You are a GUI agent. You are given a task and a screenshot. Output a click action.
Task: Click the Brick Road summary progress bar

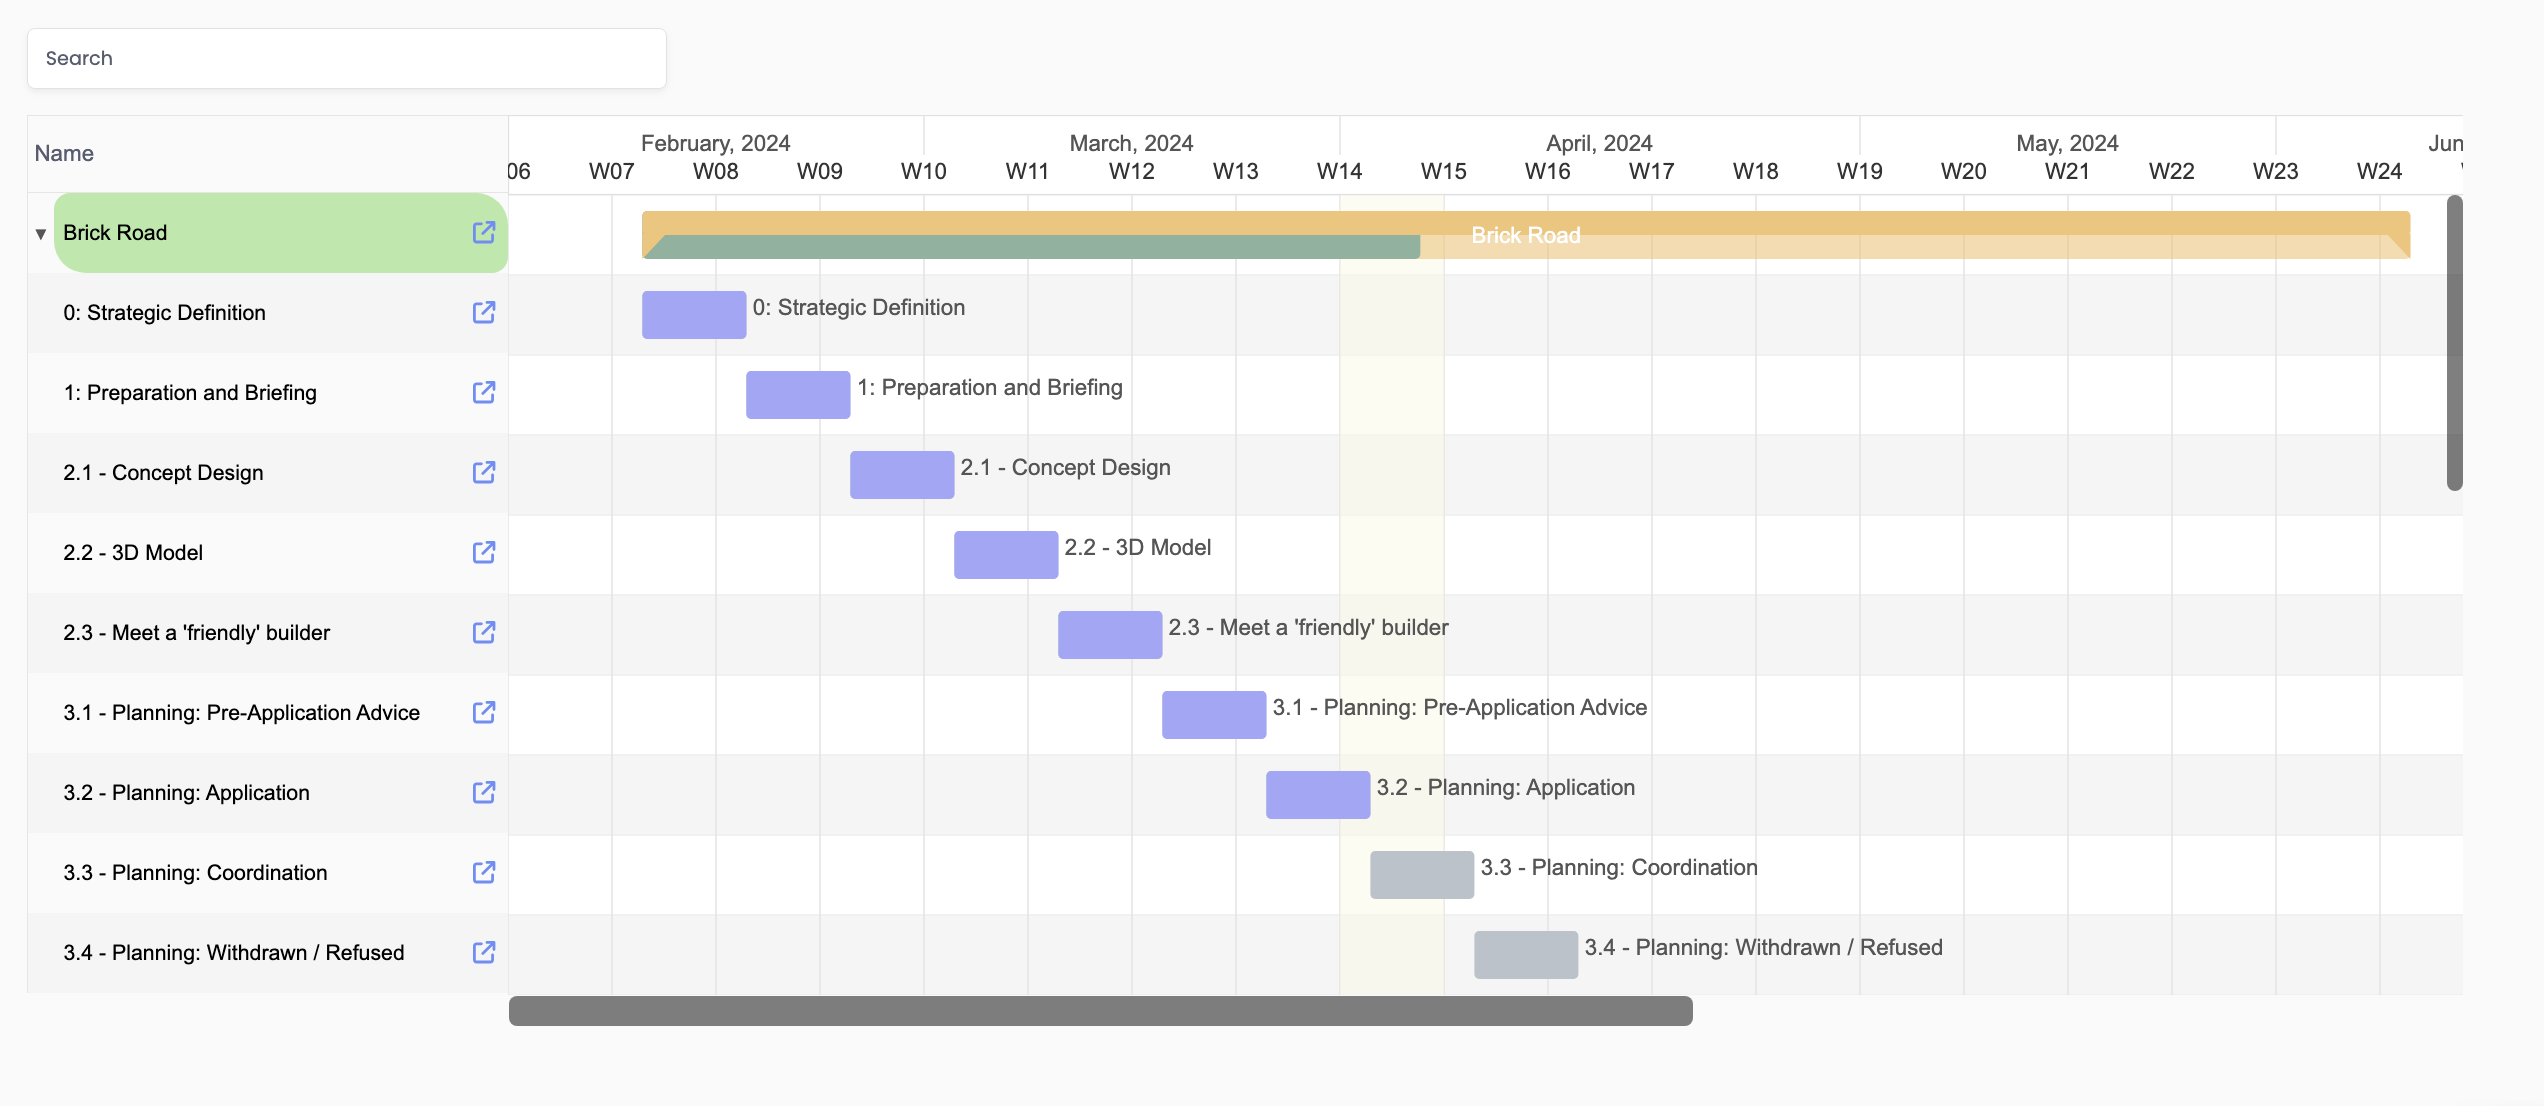coord(1030,246)
